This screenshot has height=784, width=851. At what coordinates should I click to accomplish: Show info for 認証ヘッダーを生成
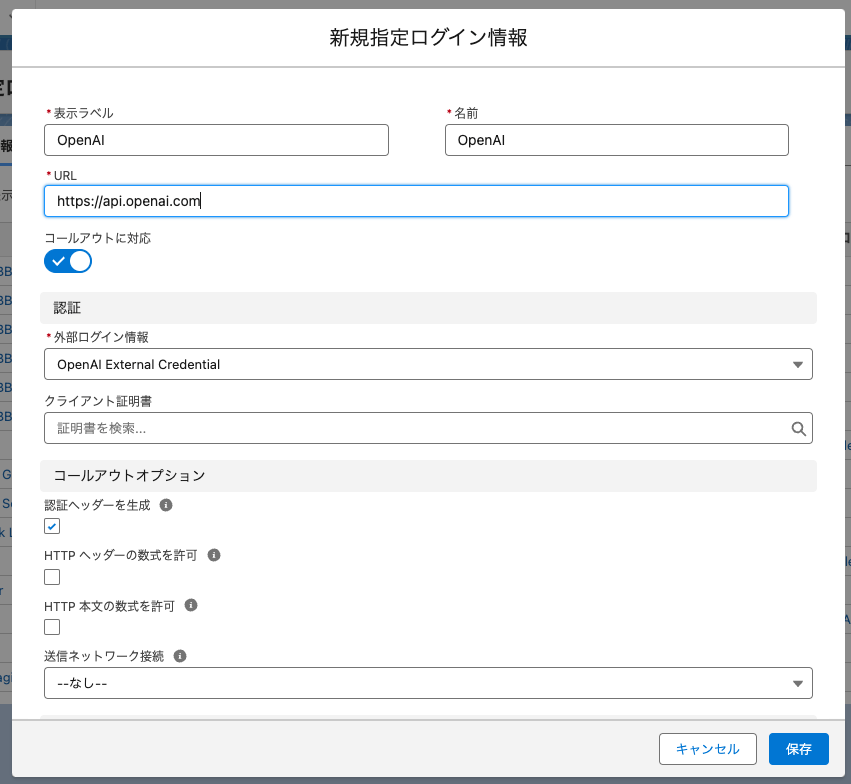click(166, 505)
